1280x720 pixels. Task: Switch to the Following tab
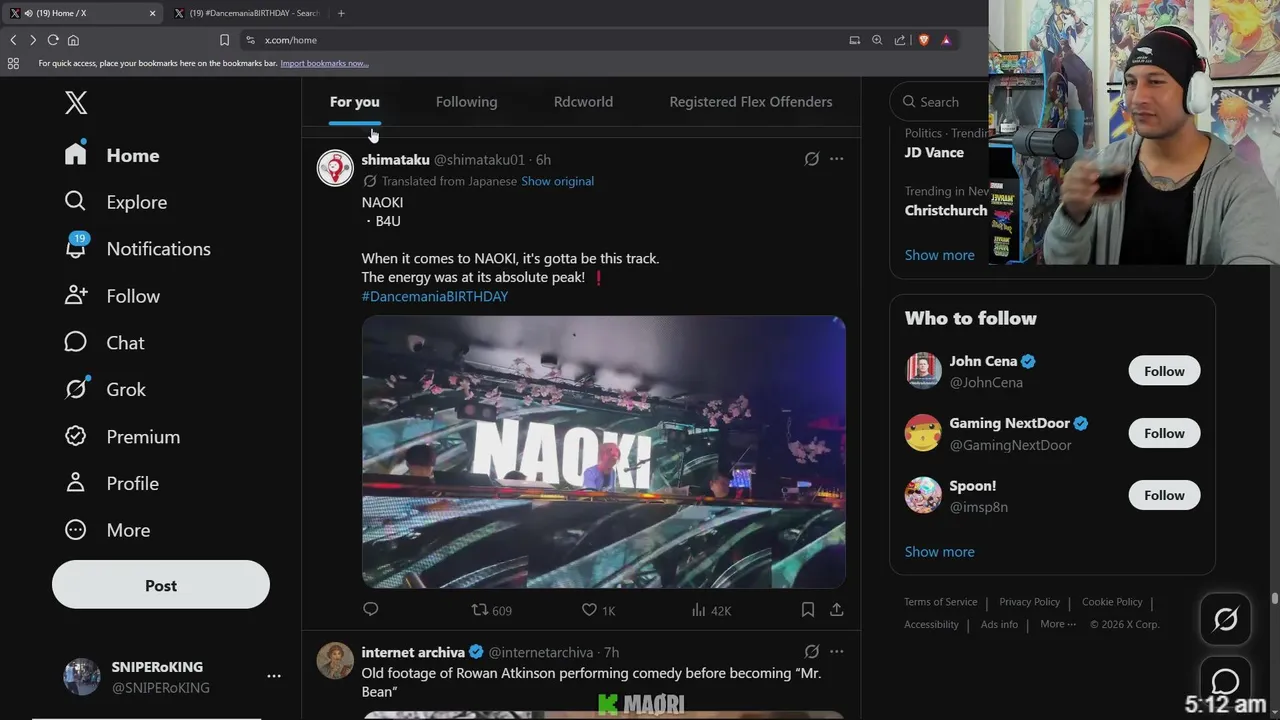[x=466, y=102]
